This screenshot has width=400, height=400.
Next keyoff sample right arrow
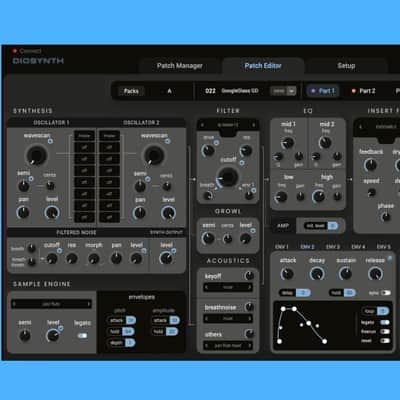point(250,287)
